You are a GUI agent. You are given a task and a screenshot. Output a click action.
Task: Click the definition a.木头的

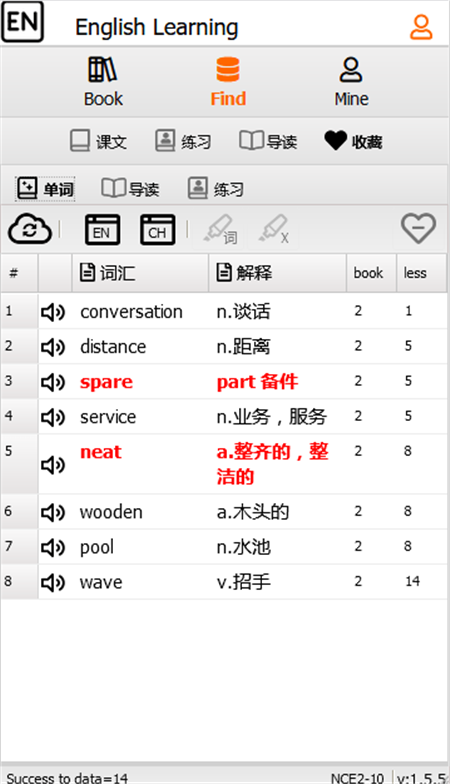tap(253, 512)
